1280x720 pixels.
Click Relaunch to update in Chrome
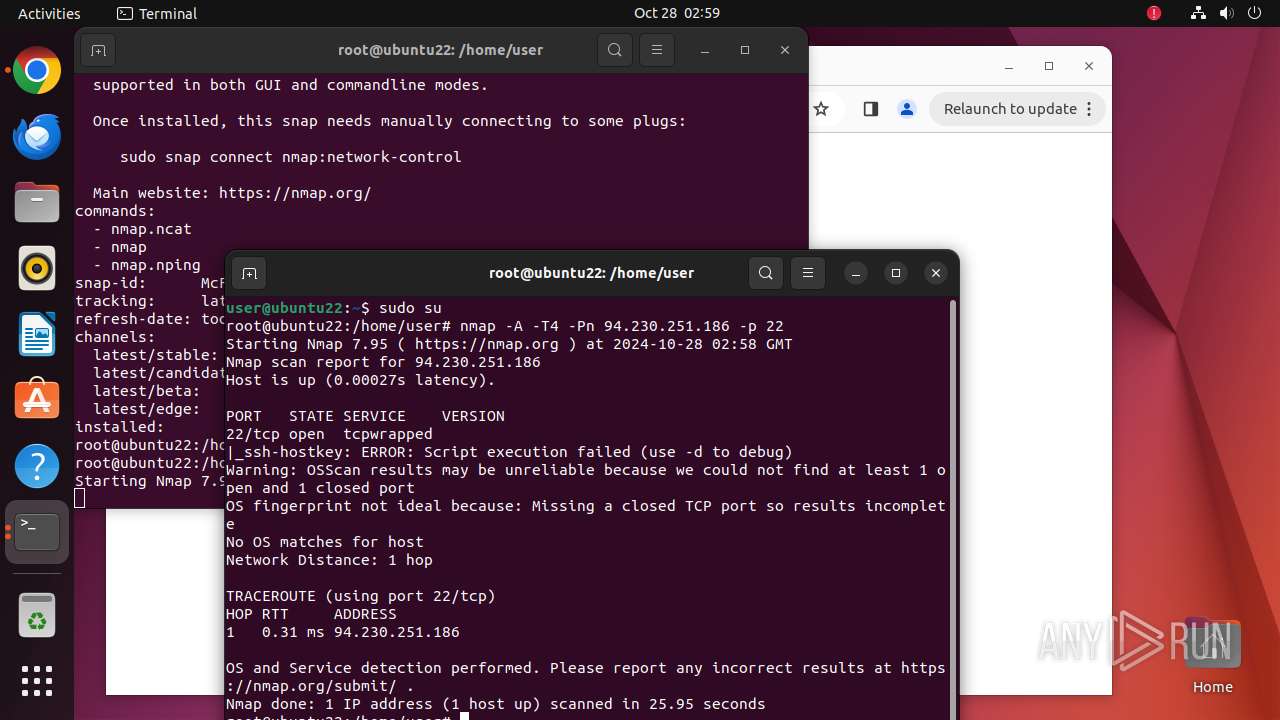[1010, 109]
